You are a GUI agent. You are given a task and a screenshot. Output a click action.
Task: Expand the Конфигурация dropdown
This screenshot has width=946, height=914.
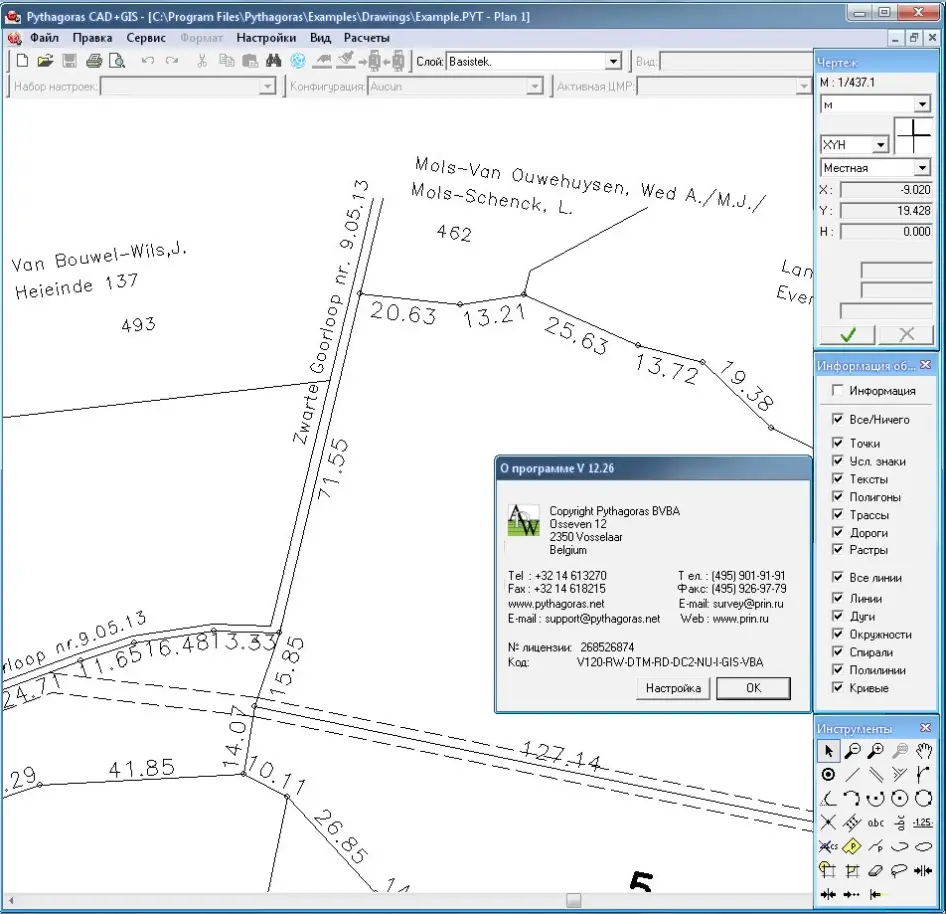[x=535, y=86]
